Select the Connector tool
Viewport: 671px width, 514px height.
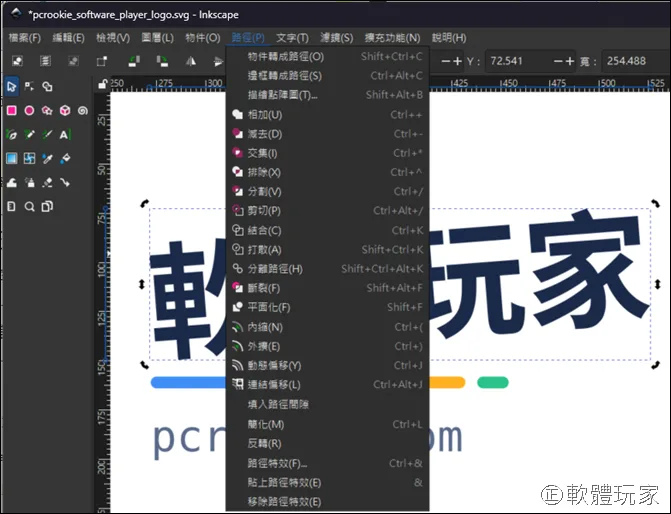coord(65,183)
